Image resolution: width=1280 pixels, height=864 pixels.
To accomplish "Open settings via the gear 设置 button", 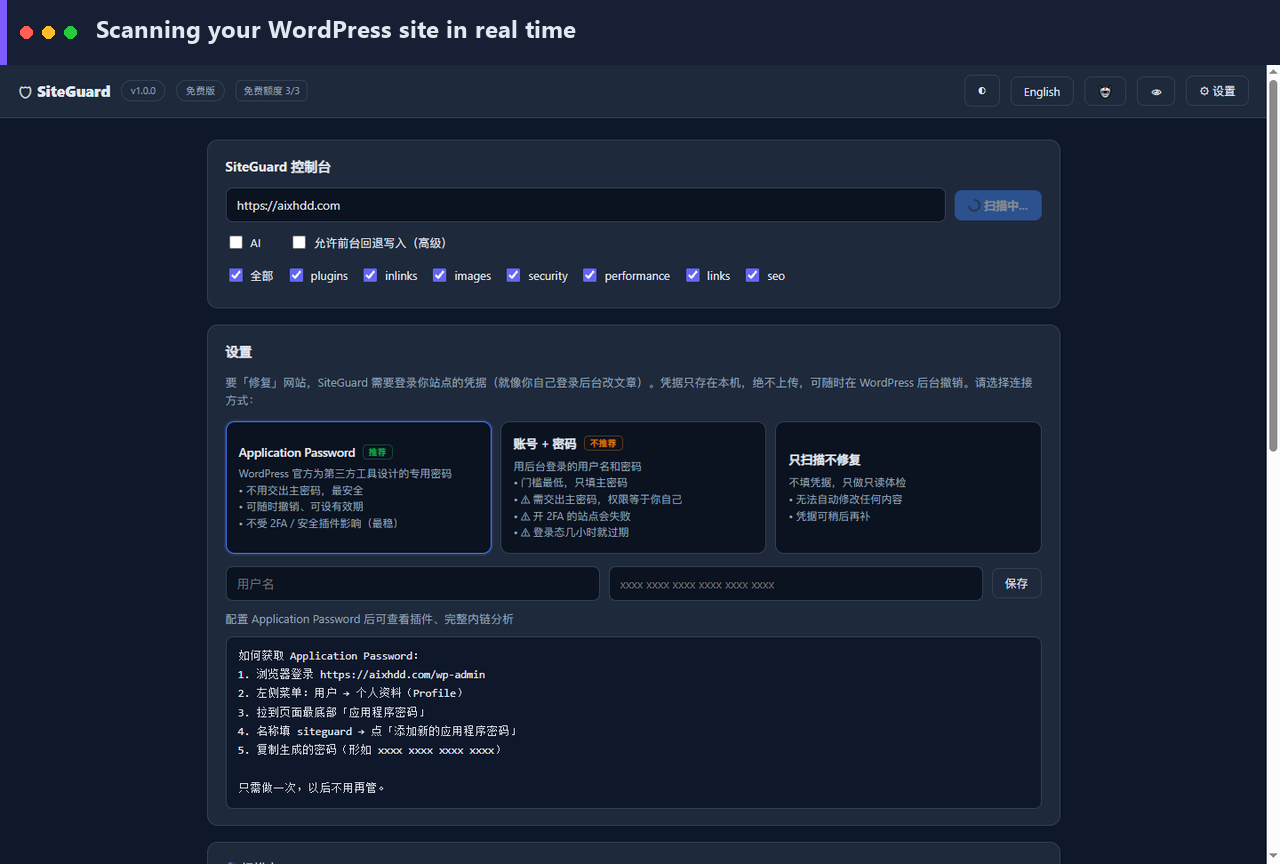I will [1217, 91].
